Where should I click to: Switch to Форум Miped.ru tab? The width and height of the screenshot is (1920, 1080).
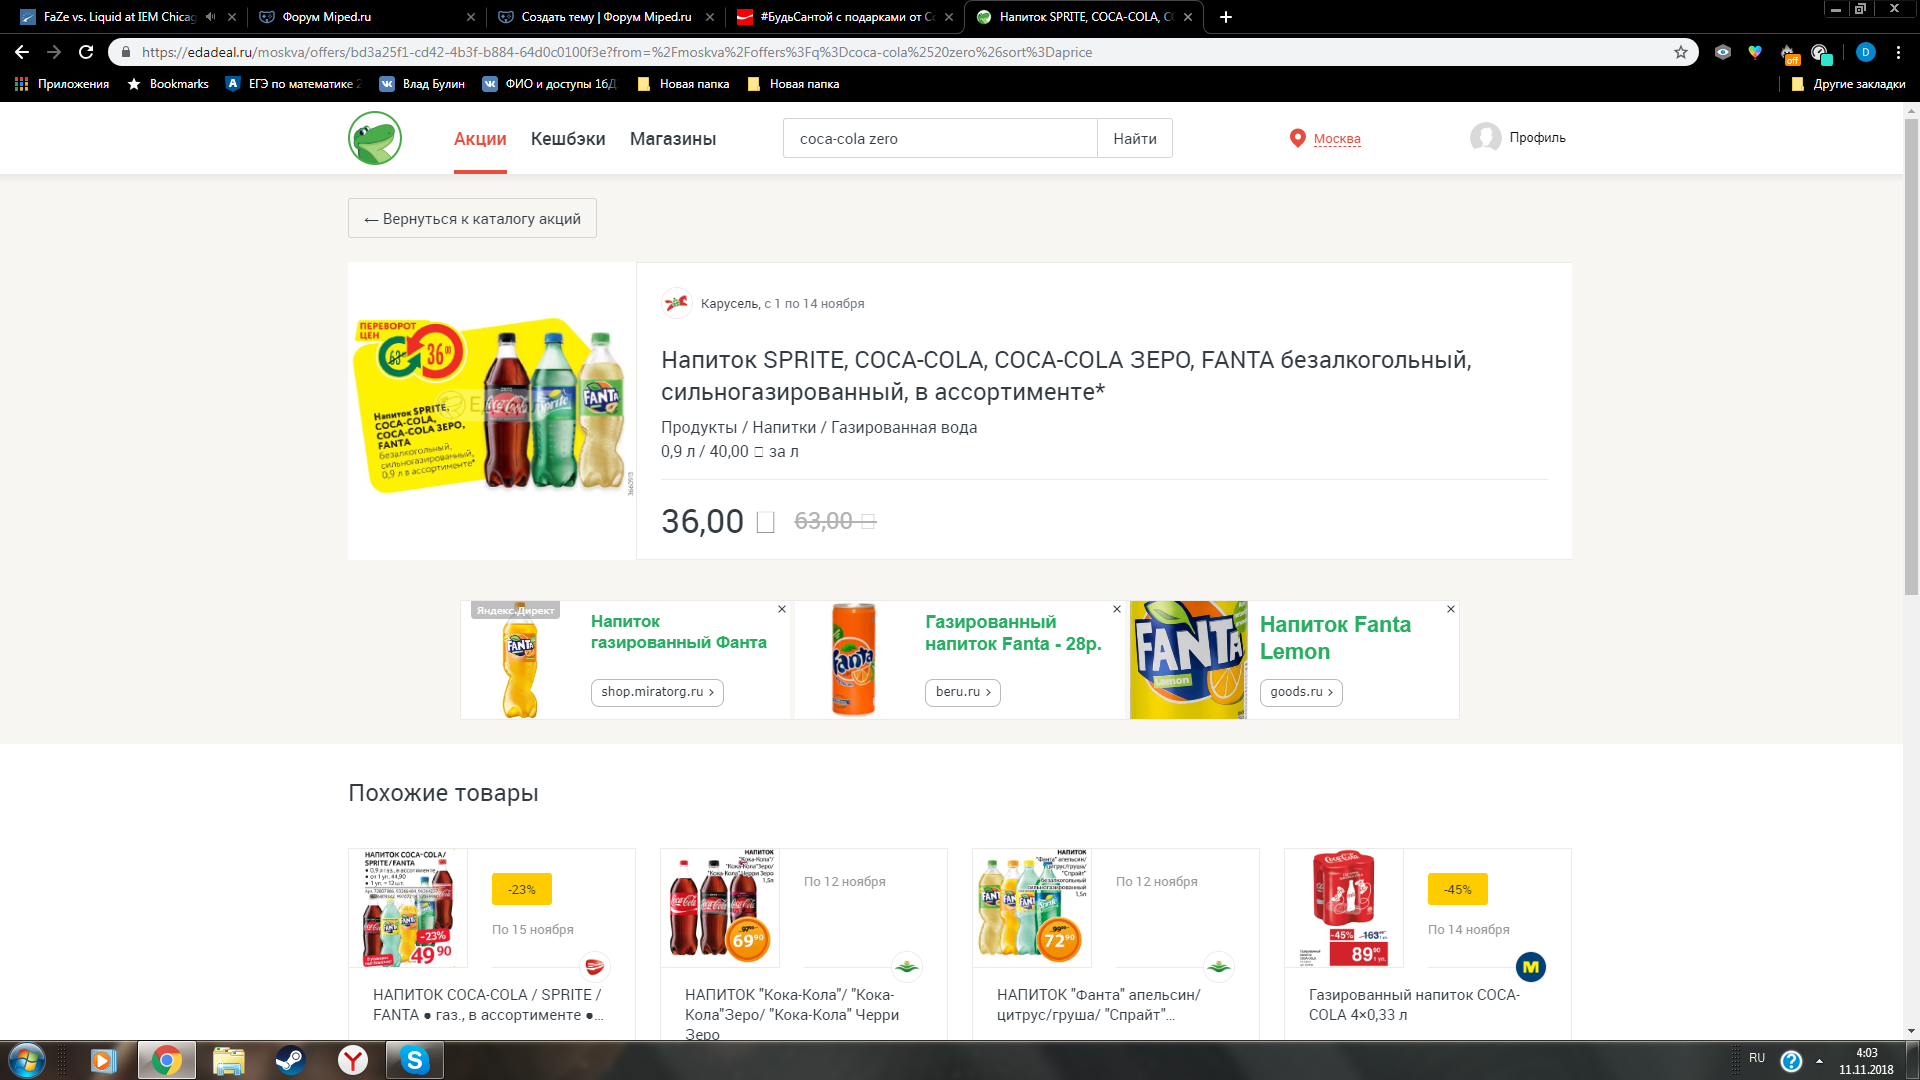(366, 17)
